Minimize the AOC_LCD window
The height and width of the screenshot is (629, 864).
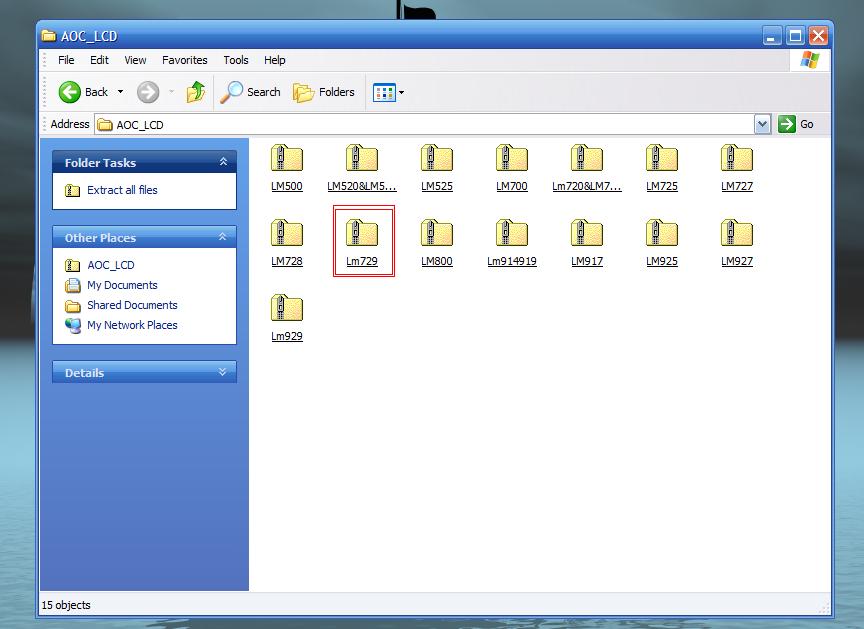(x=772, y=36)
